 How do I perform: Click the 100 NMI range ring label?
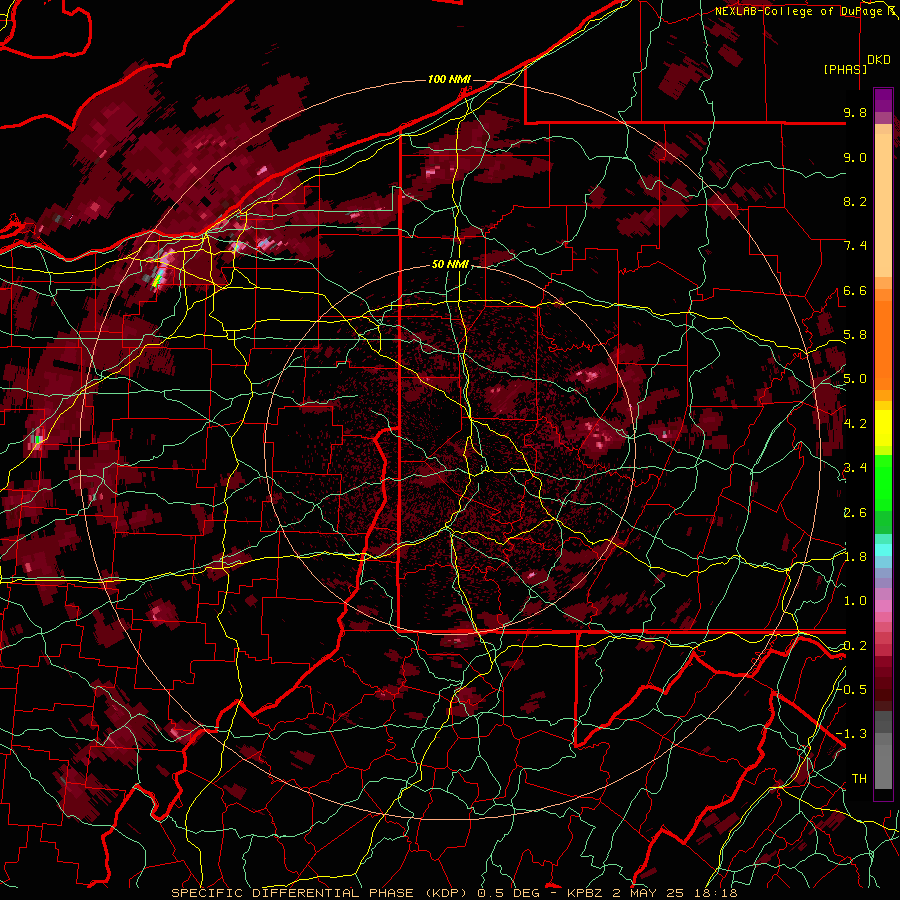449,79
